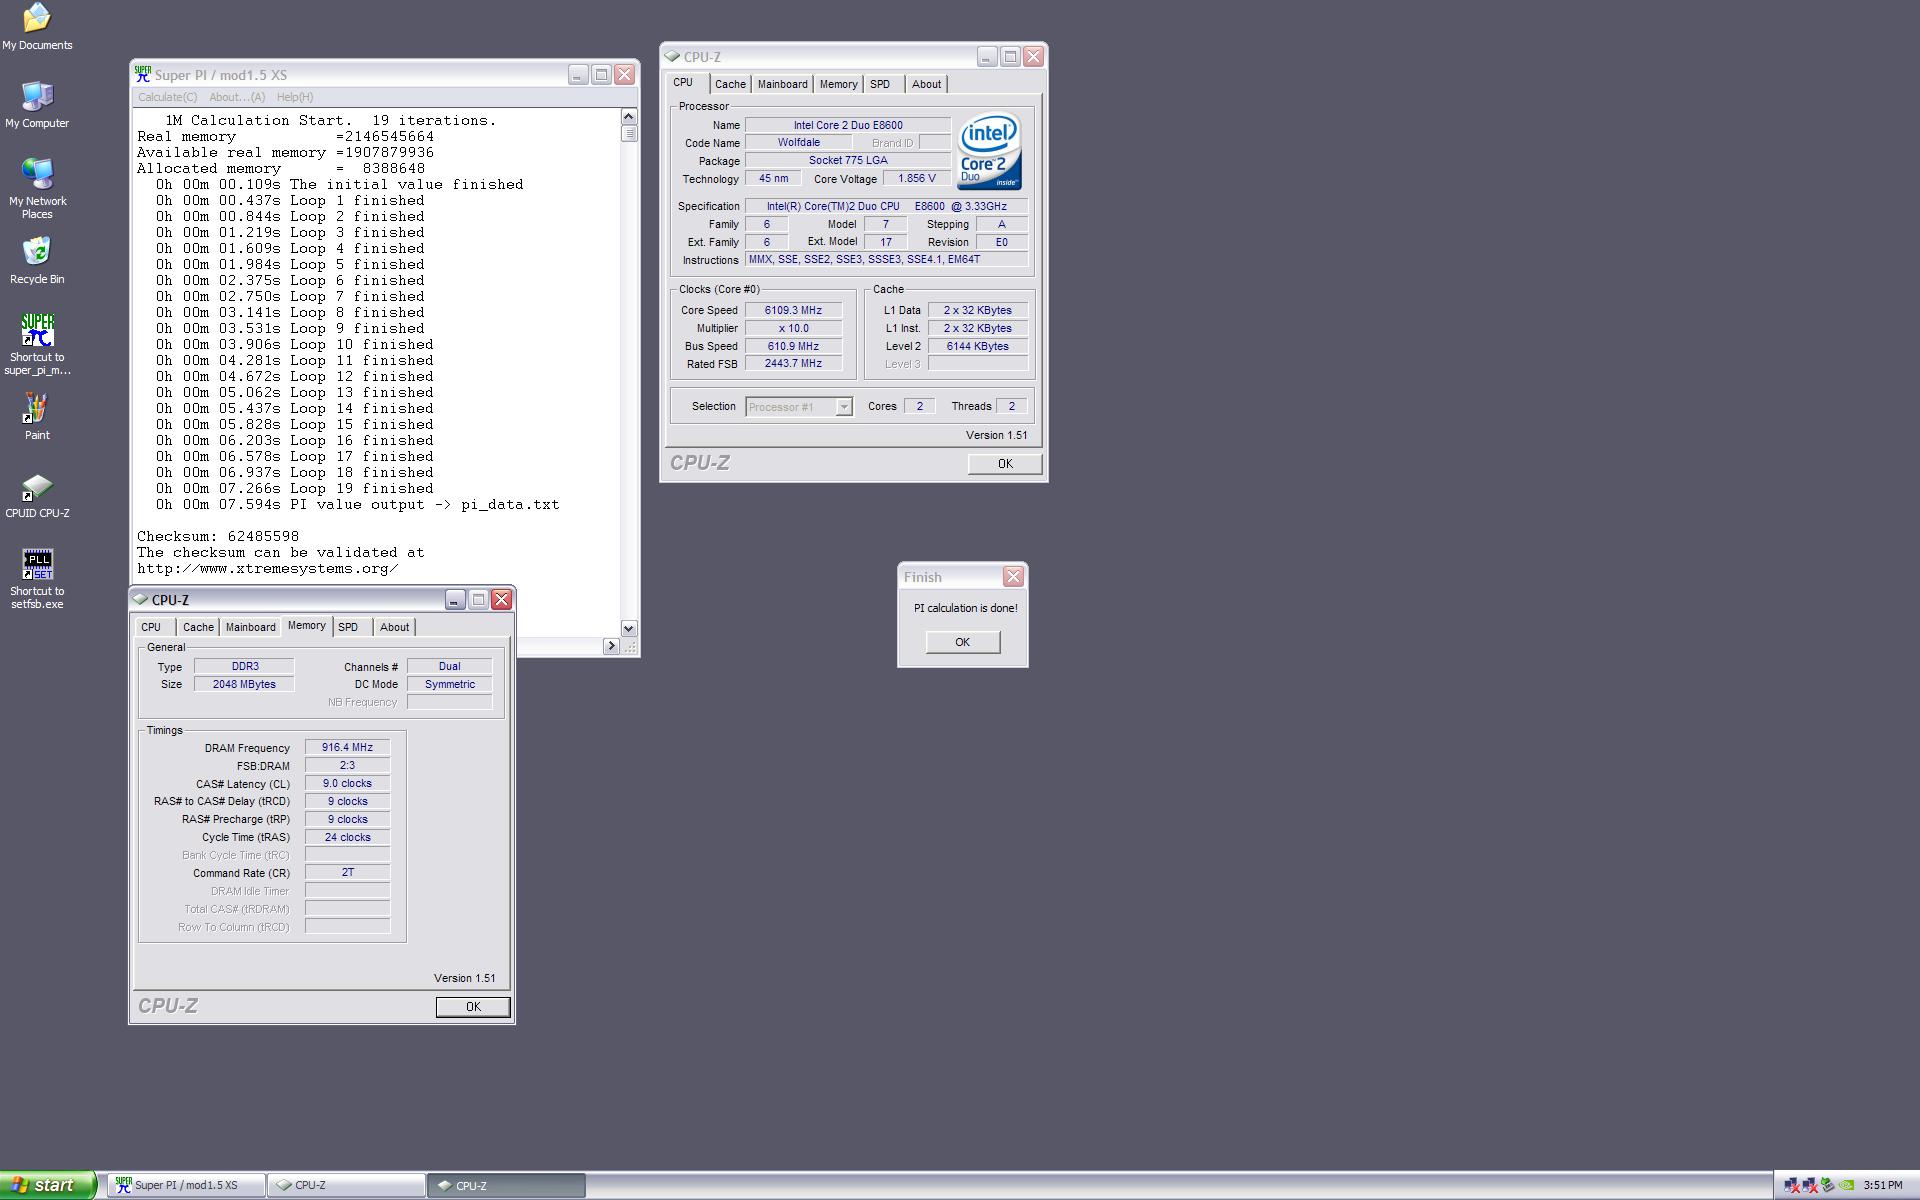Switch to Memory tab in top CPU-Z
1920x1200 pixels.
tap(838, 84)
